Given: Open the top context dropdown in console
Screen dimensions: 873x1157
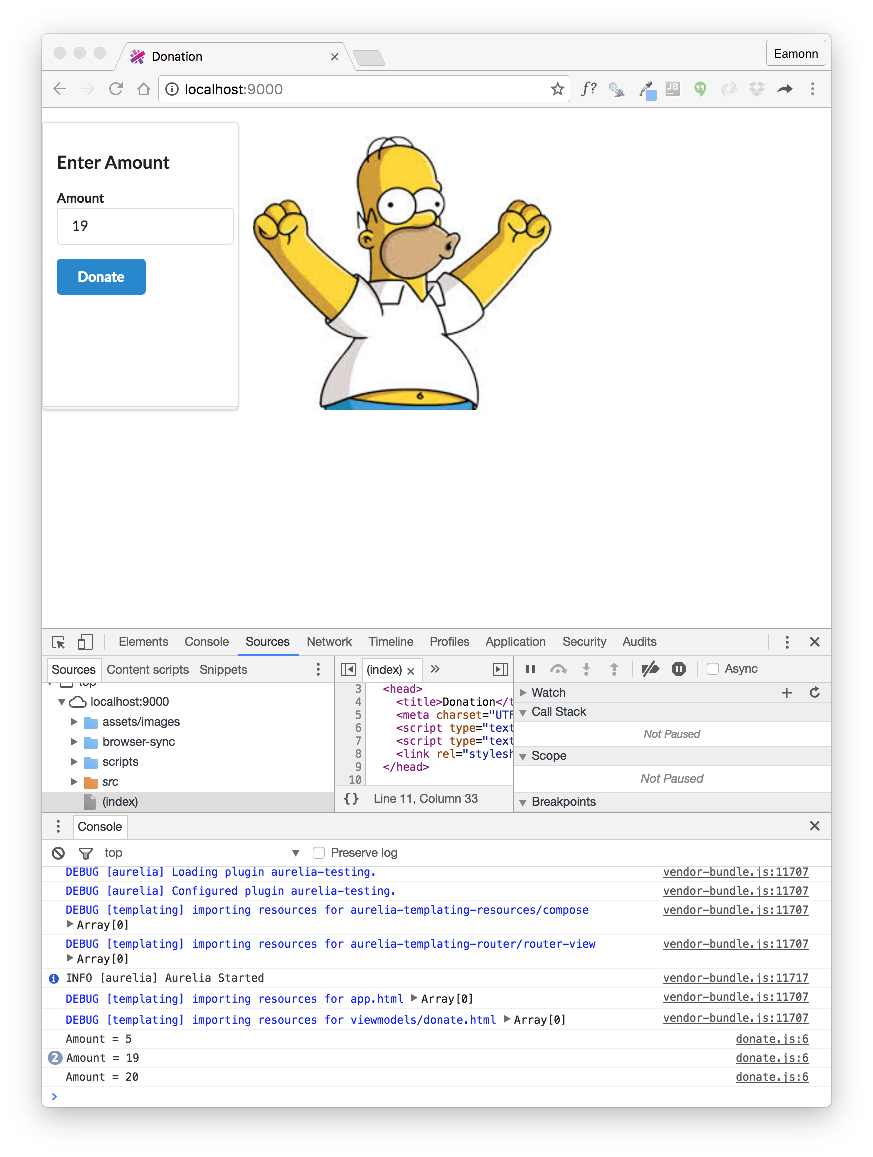Looking at the screenshot, I should [x=200, y=853].
